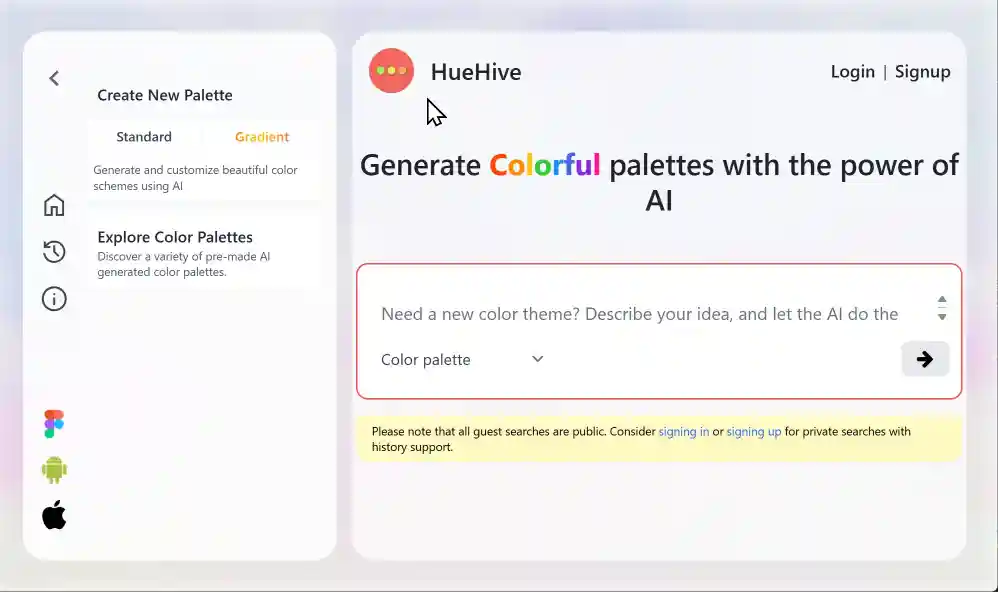This screenshot has width=998, height=592.
Task: Open the Signup link
Action: pos(922,71)
